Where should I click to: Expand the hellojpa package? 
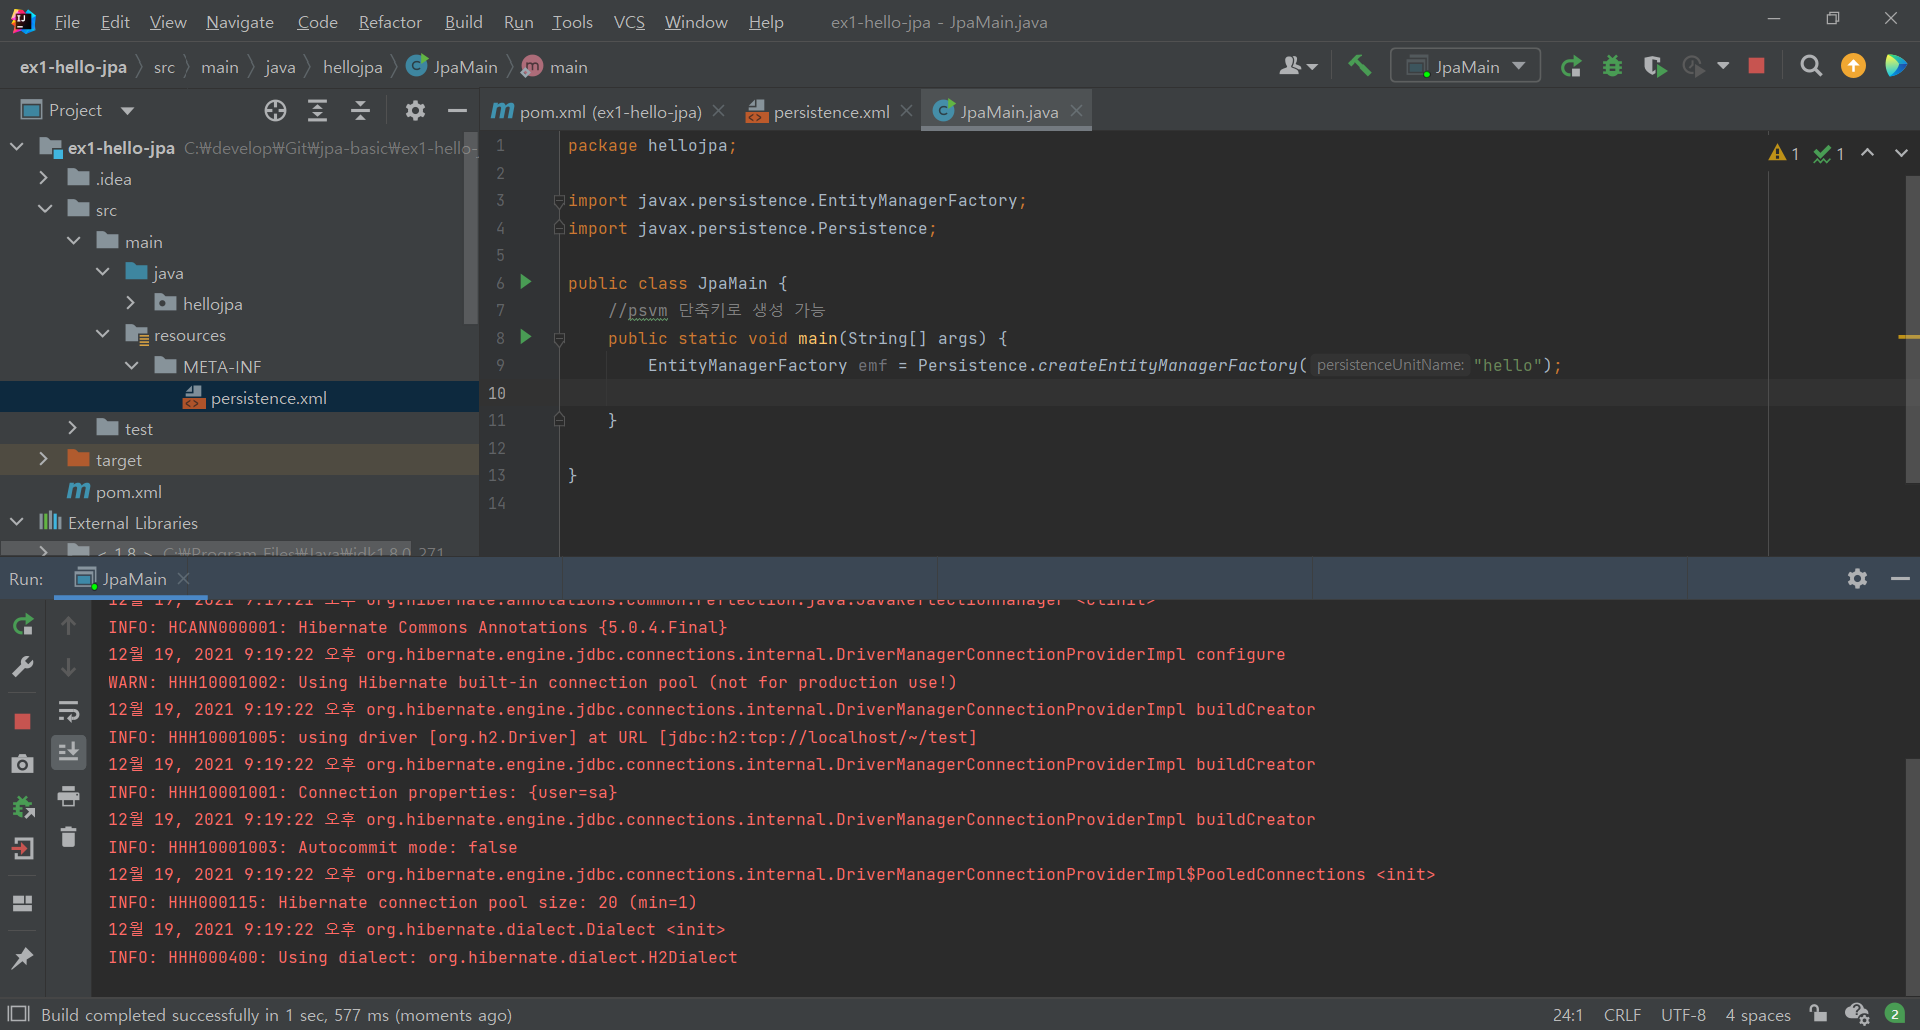(x=131, y=303)
